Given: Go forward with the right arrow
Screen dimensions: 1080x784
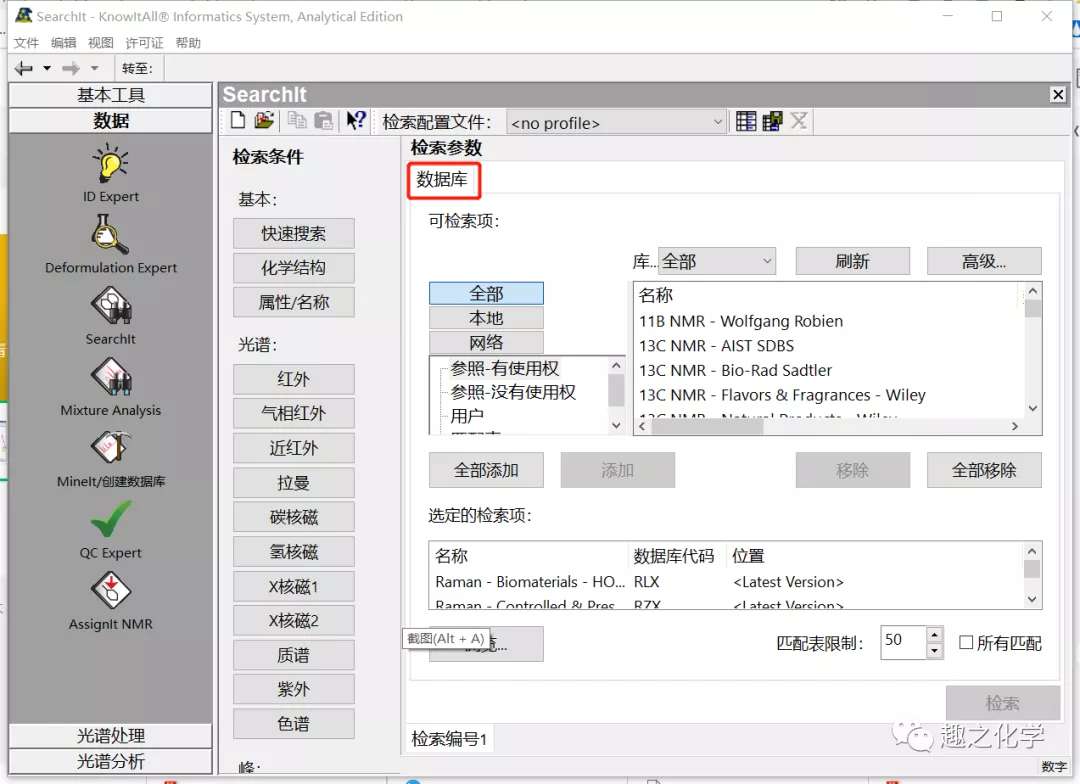Looking at the screenshot, I should pyautogui.click(x=71, y=68).
